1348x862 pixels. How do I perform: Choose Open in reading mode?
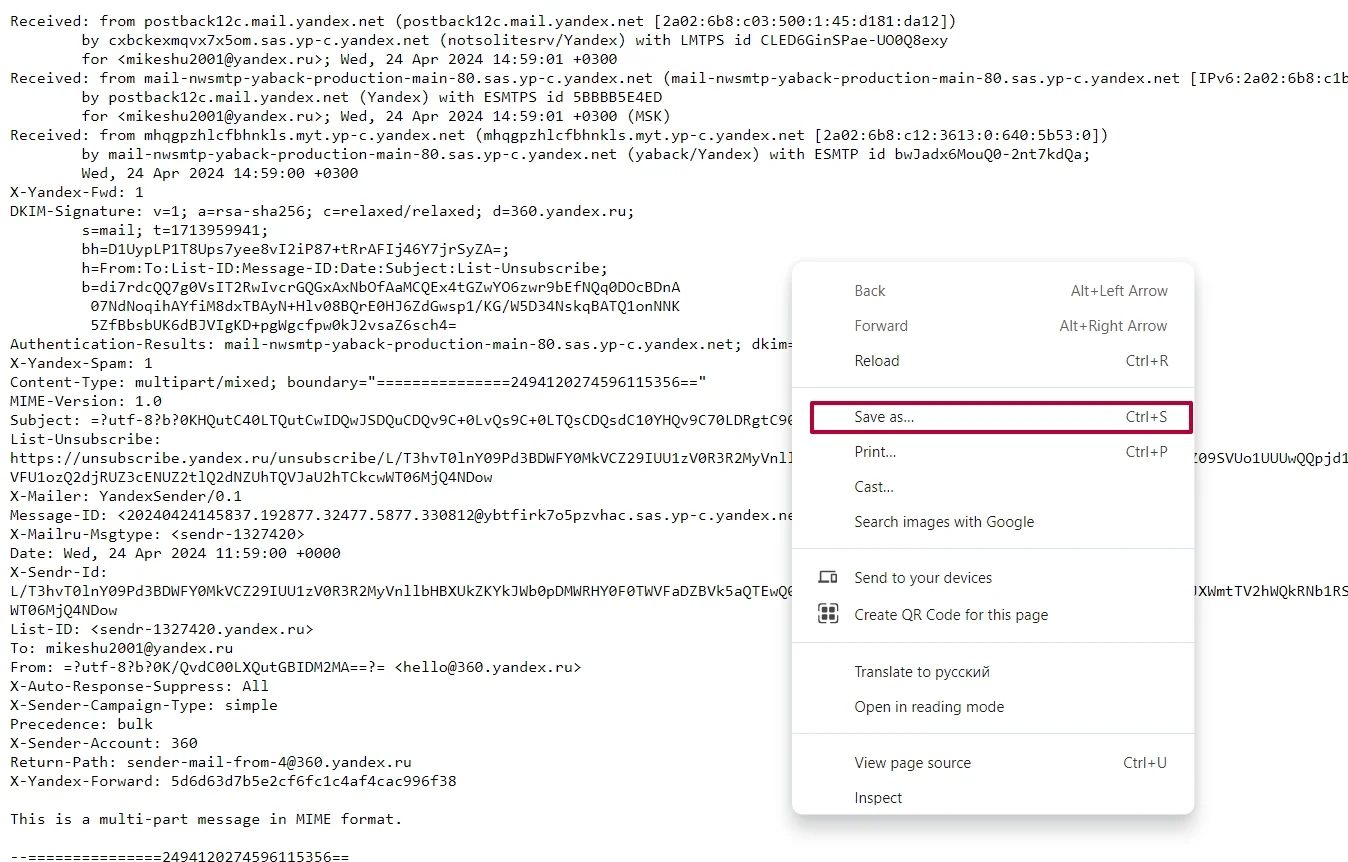click(x=993, y=707)
